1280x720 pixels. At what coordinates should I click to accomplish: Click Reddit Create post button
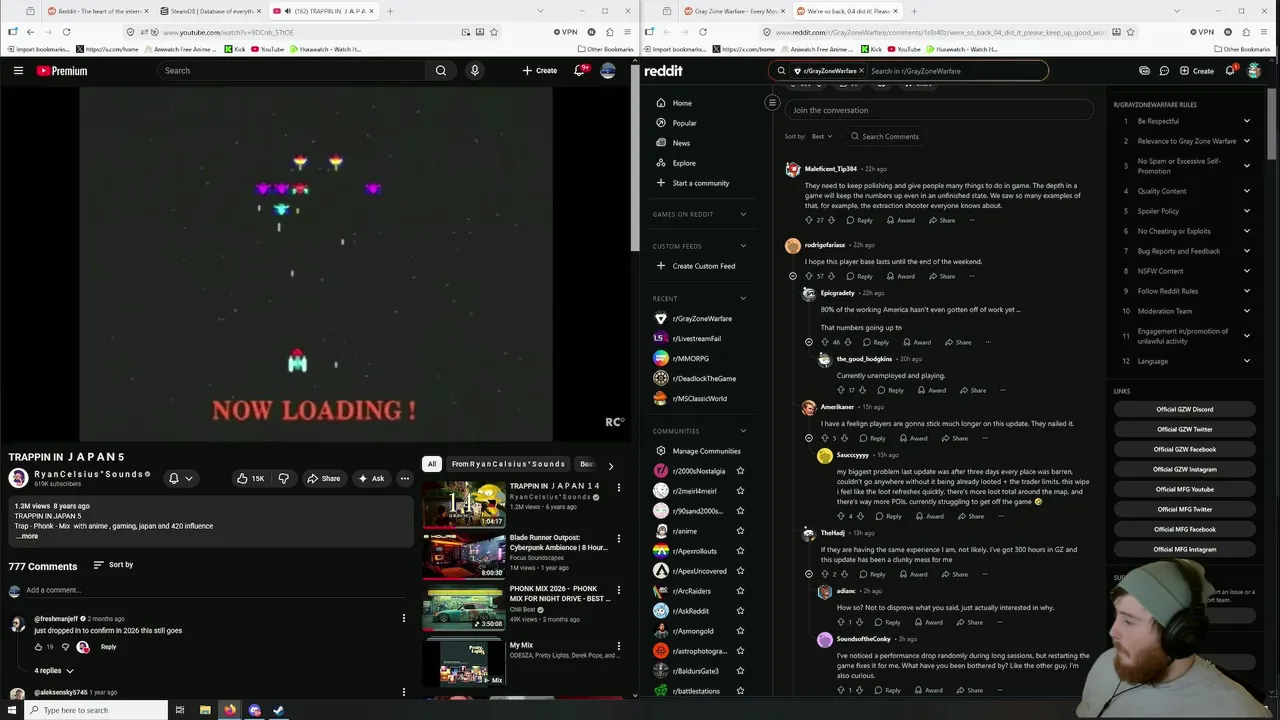click(x=1197, y=71)
